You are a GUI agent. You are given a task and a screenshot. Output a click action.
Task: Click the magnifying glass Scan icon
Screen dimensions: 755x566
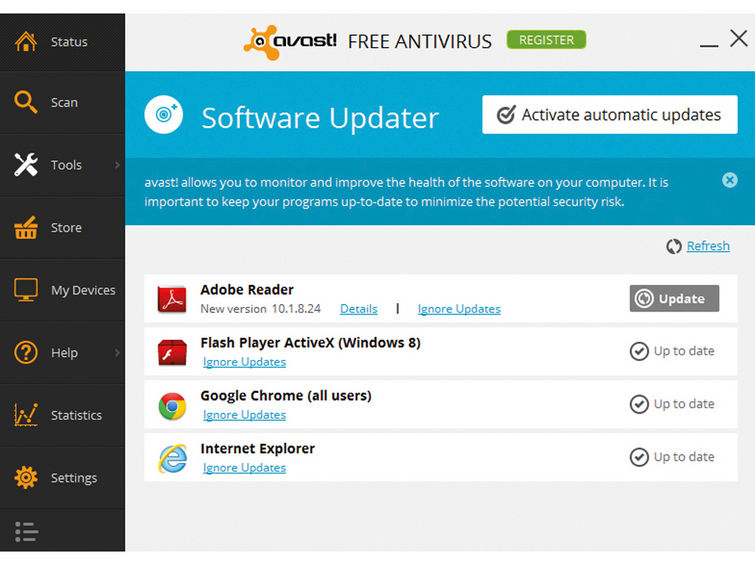26,102
